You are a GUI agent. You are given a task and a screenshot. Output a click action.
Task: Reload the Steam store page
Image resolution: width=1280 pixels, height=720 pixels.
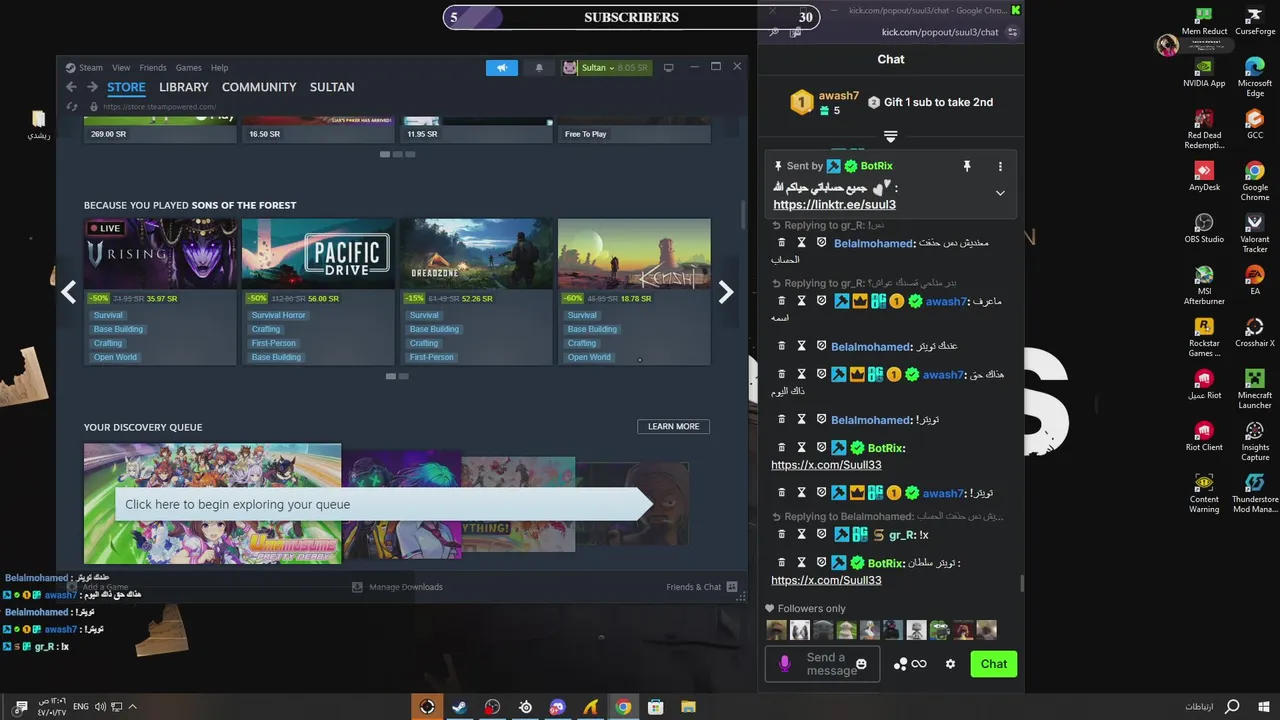[72, 107]
